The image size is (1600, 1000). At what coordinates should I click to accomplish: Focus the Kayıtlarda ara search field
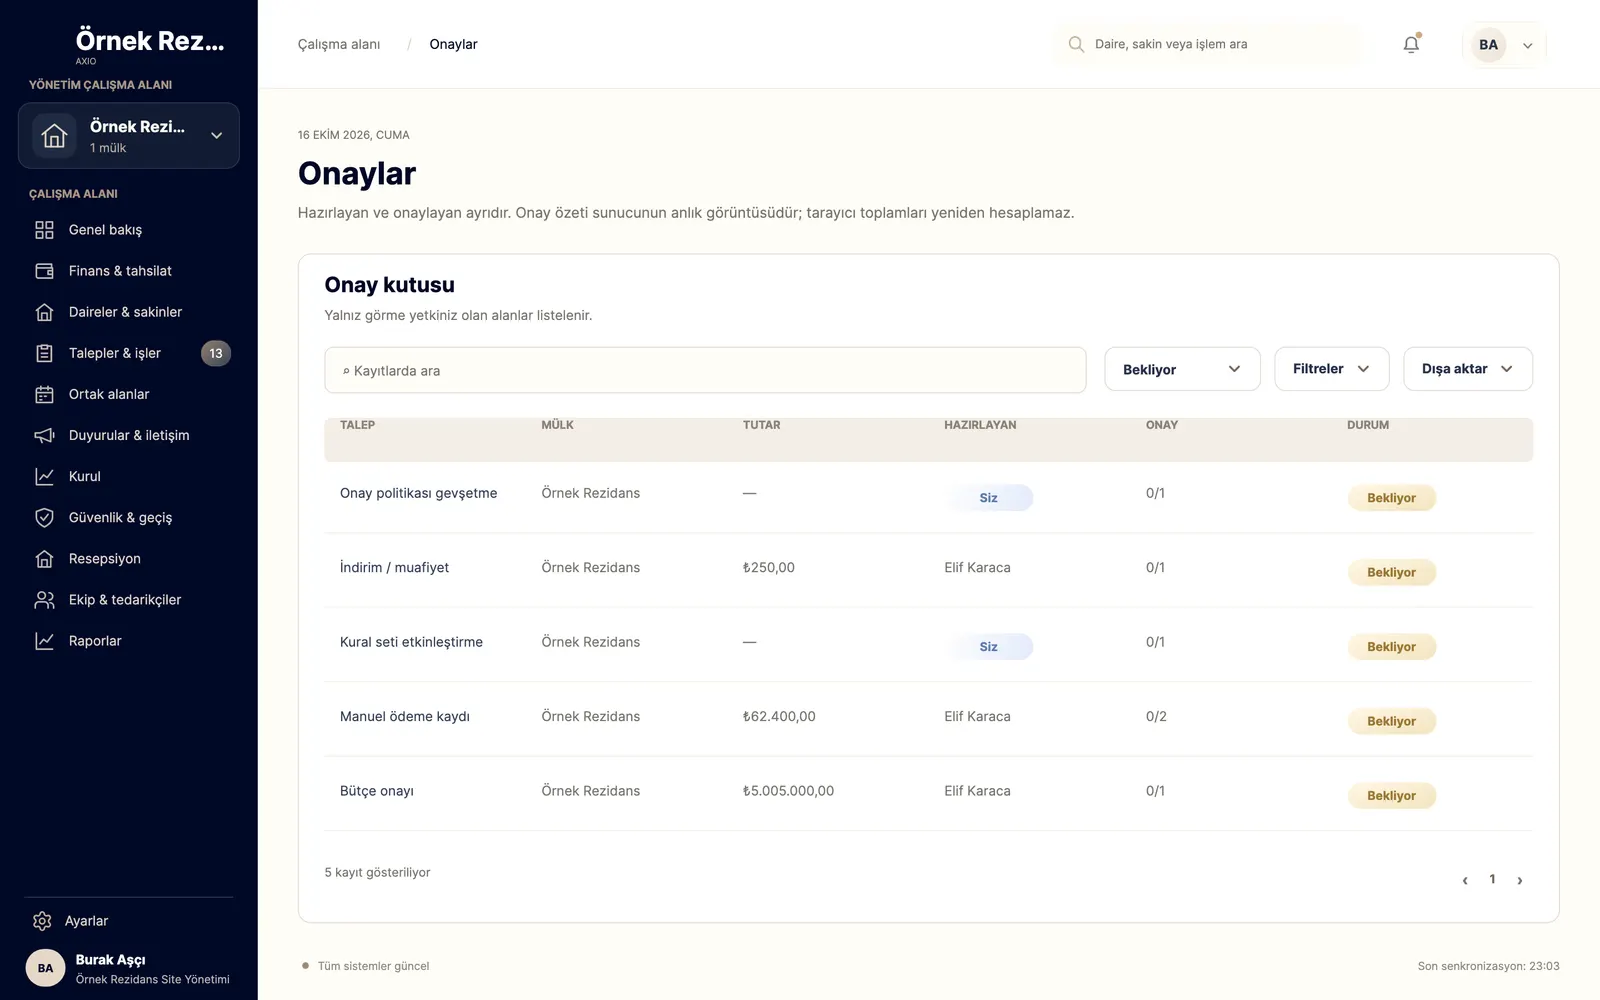pos(705,370)
